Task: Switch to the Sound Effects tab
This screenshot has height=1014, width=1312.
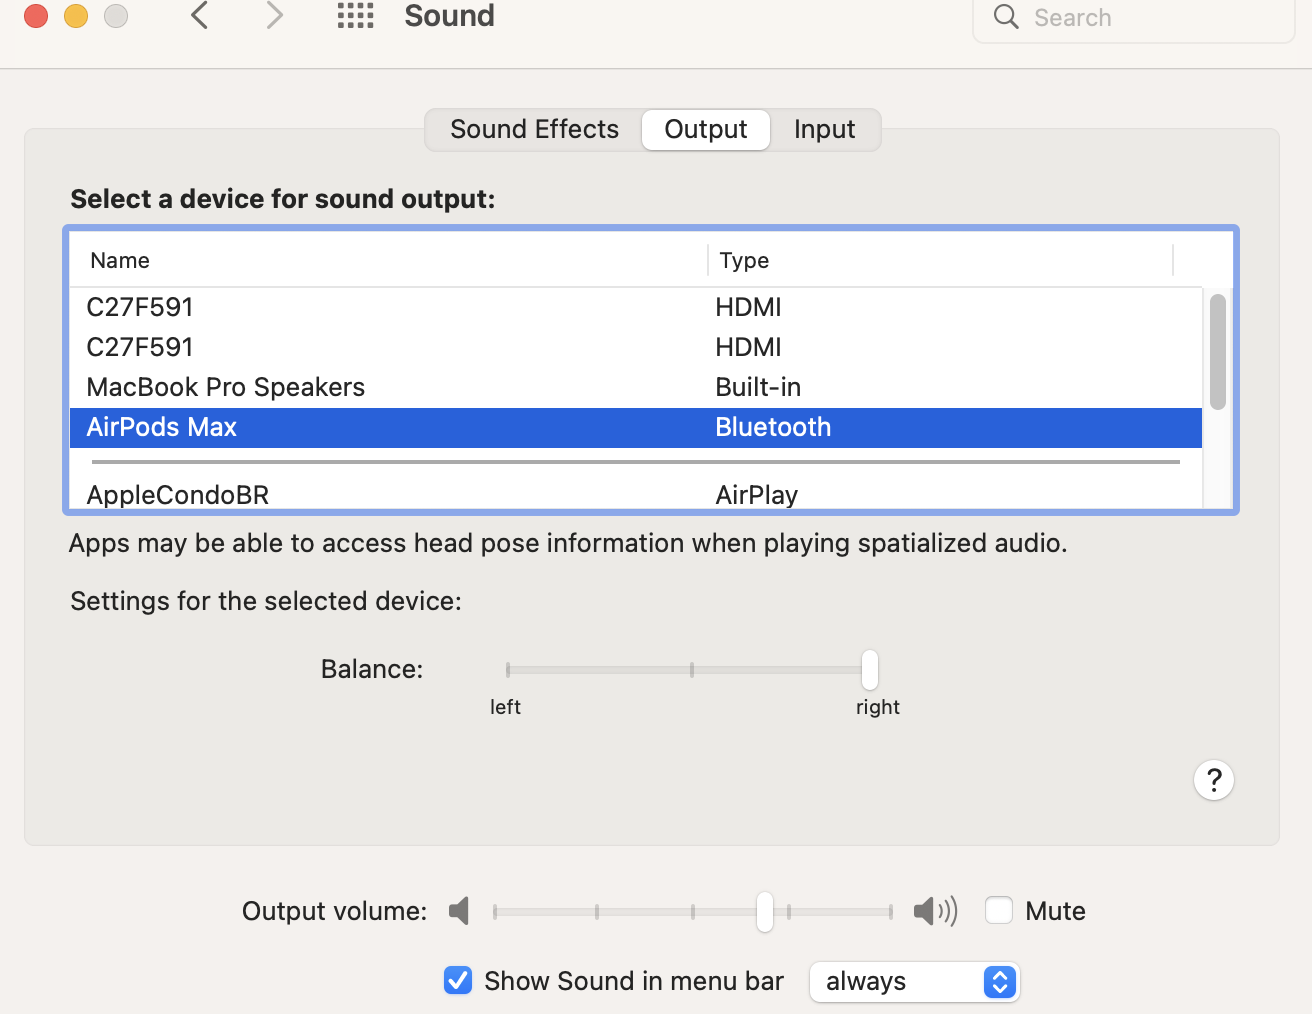Action: [534, 130]
